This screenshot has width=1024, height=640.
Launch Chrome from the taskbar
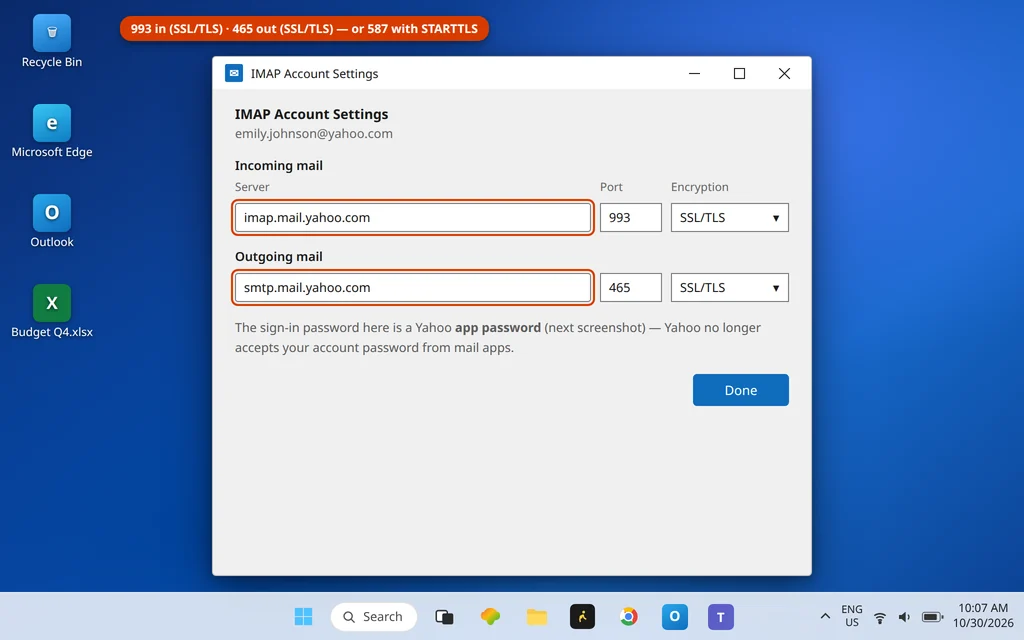pos(629,616)
